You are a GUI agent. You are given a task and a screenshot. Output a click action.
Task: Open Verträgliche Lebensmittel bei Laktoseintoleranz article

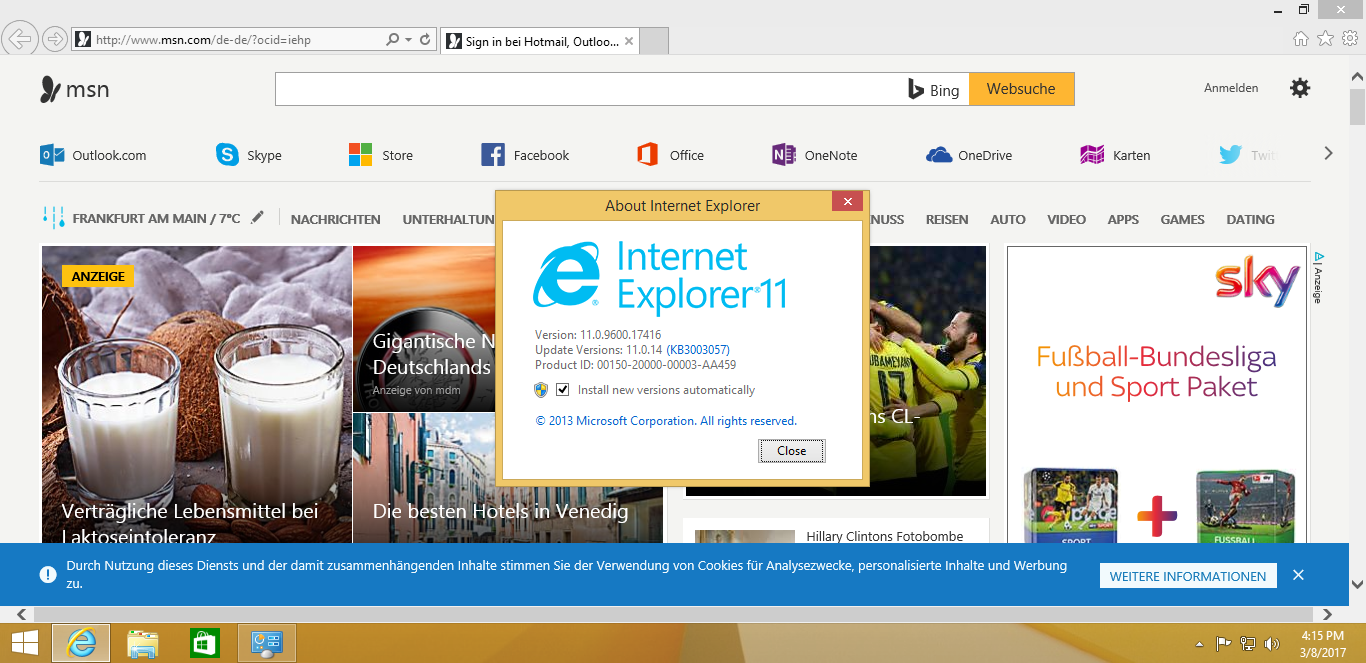pos(196,395)
